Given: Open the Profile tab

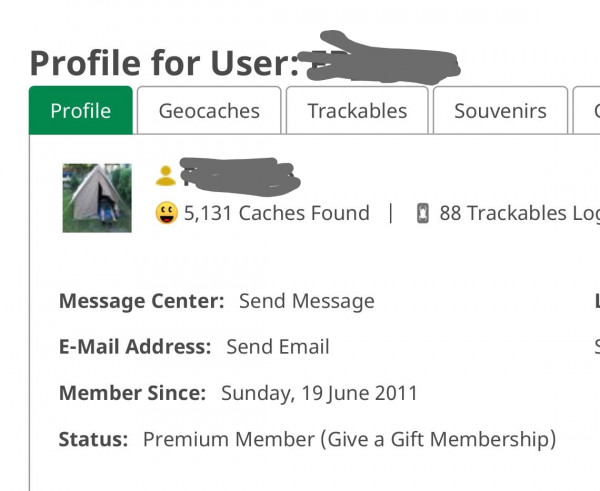Looking at the screenshot, I should 81,110.
